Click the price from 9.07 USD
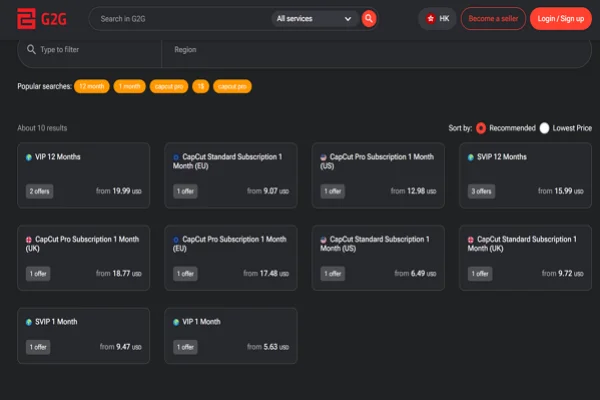This screenshot has height=400, width=600. tap(268, 191)
